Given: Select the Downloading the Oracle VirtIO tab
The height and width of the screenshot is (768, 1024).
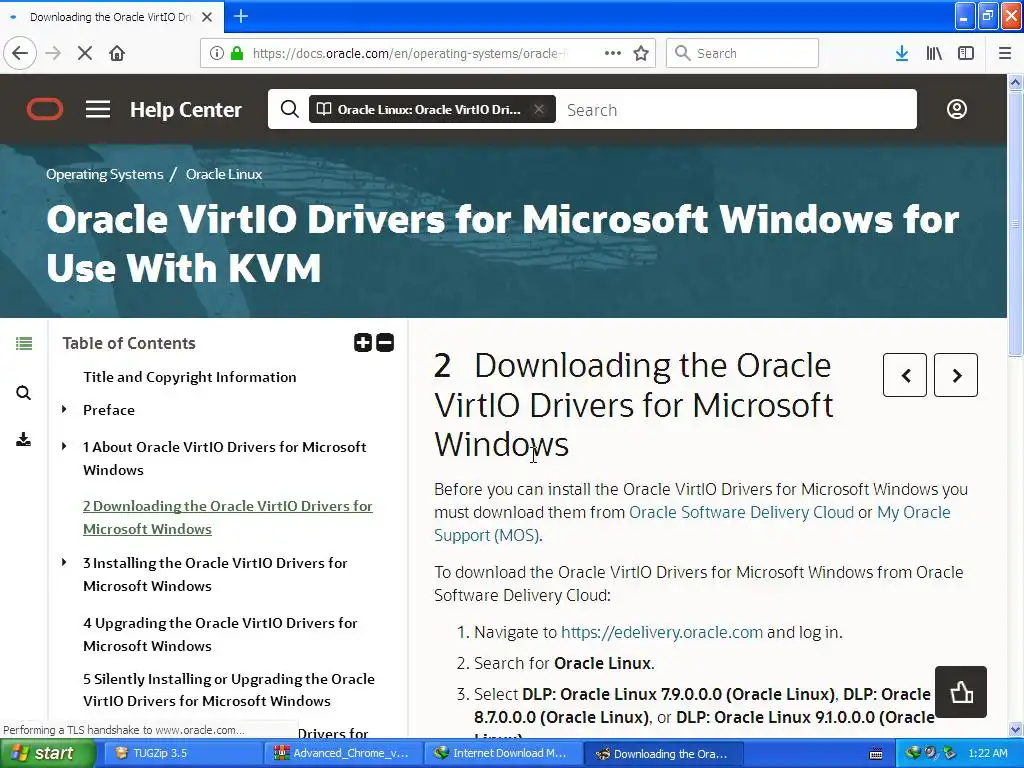Looking at the screenshot, I should pos(110,17).
